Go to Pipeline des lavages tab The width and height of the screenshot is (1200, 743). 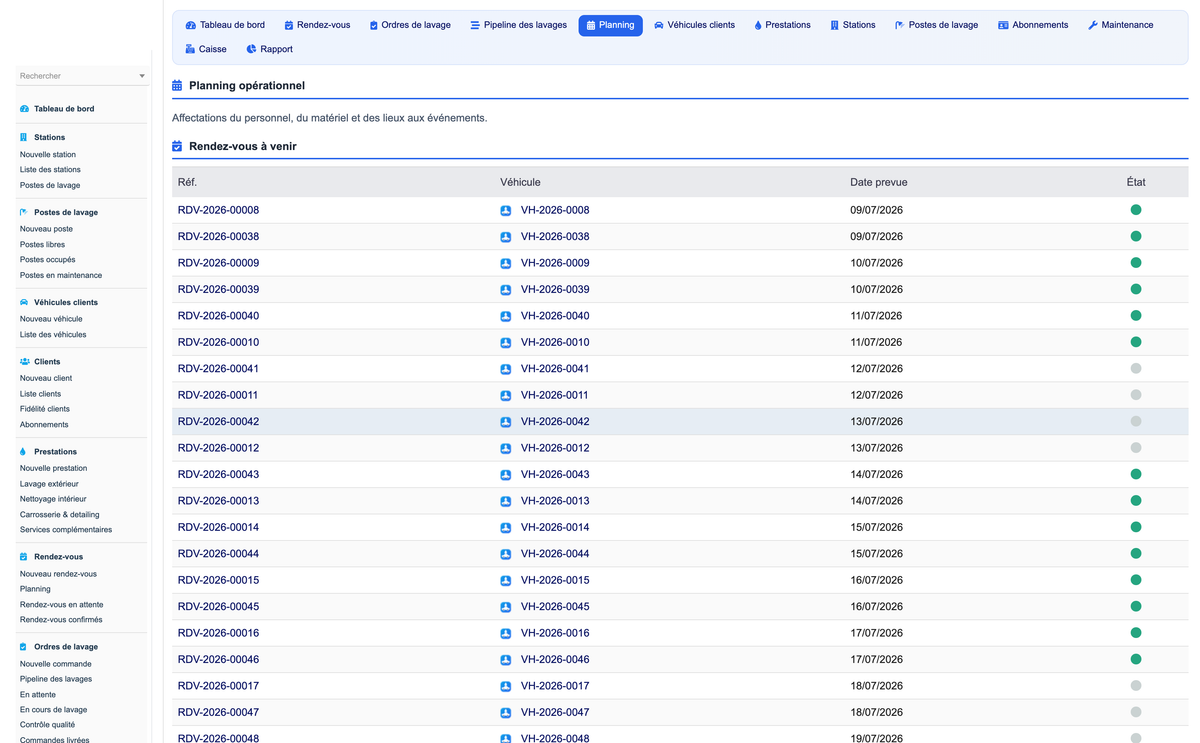[518, 25]
